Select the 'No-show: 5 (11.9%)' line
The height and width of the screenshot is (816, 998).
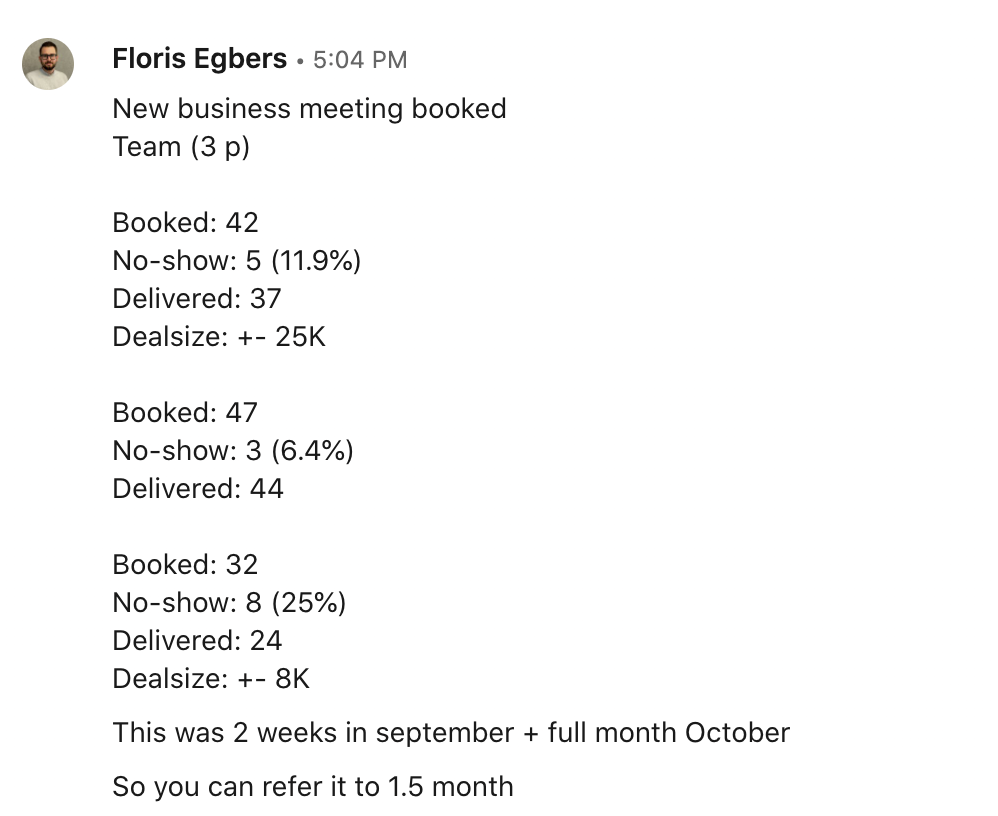[237, 261]
